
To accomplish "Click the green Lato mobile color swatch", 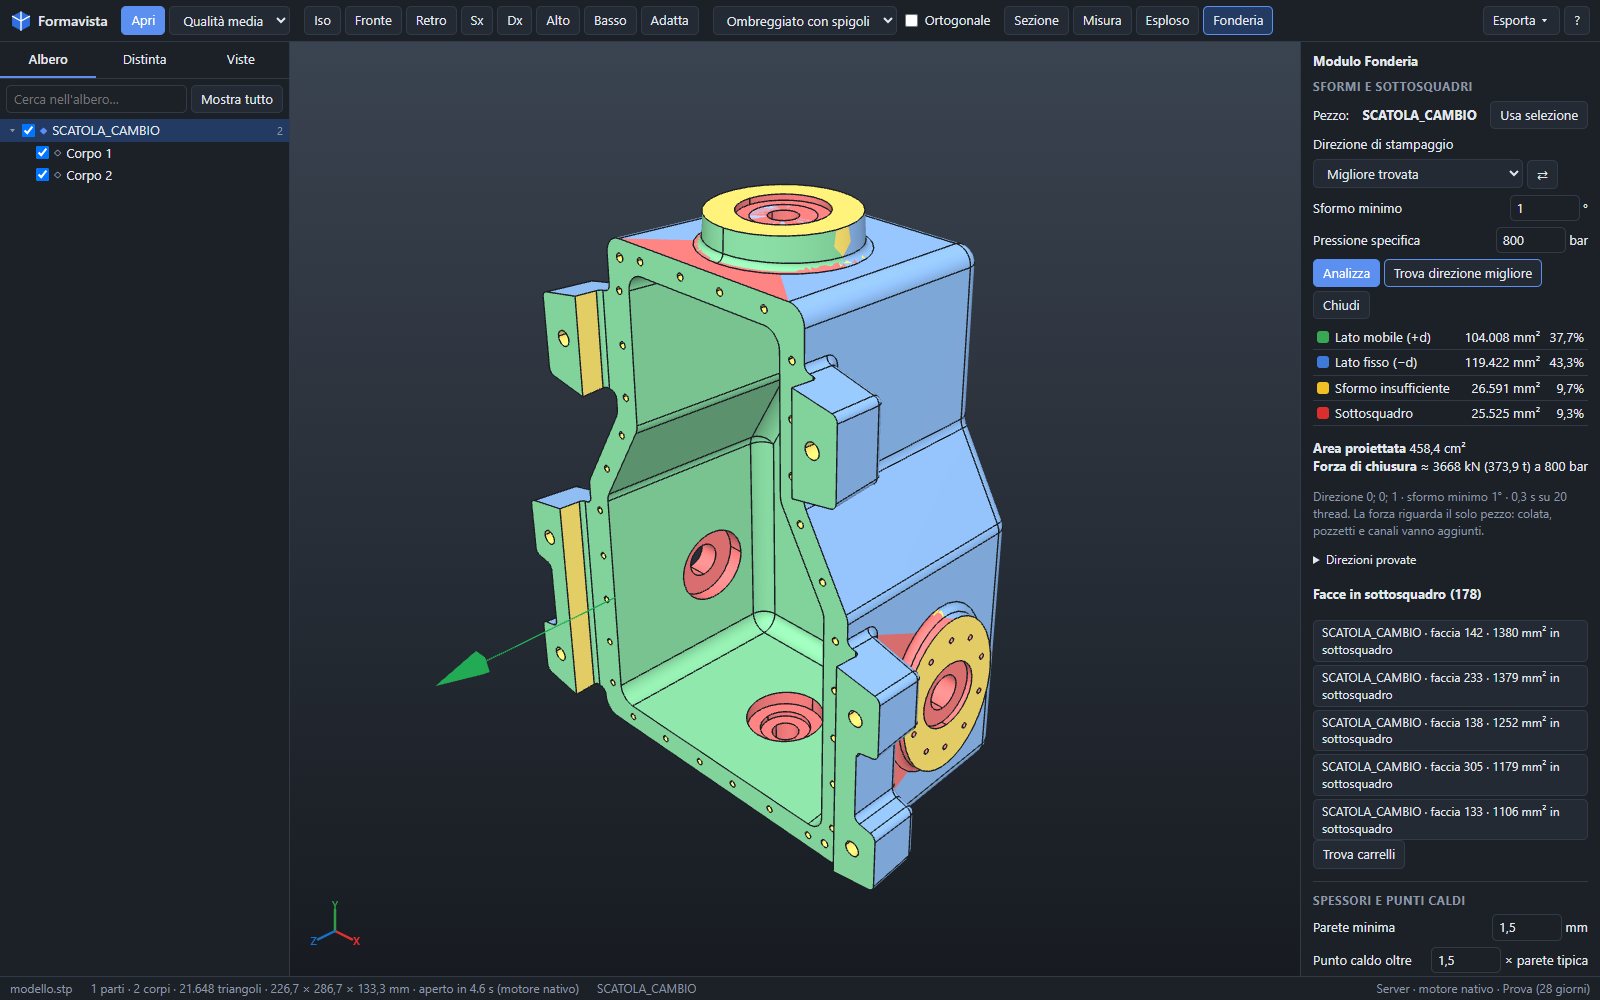I will pyautogui.click(x=1323, y=337).
